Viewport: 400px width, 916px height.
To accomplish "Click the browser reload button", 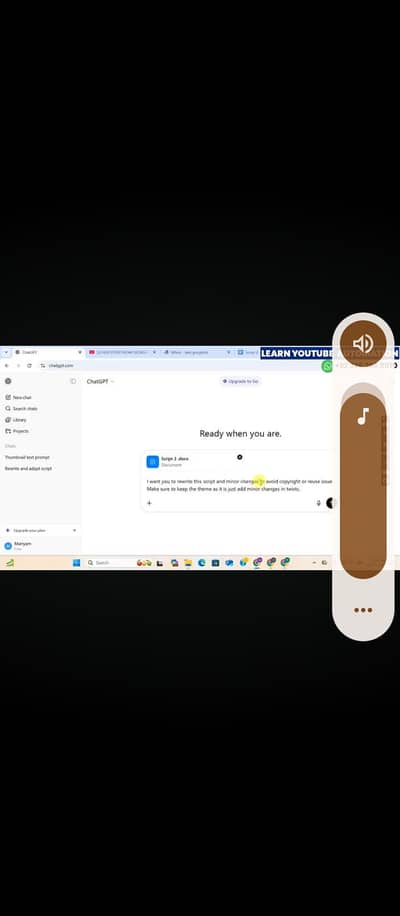I will 29,366.
